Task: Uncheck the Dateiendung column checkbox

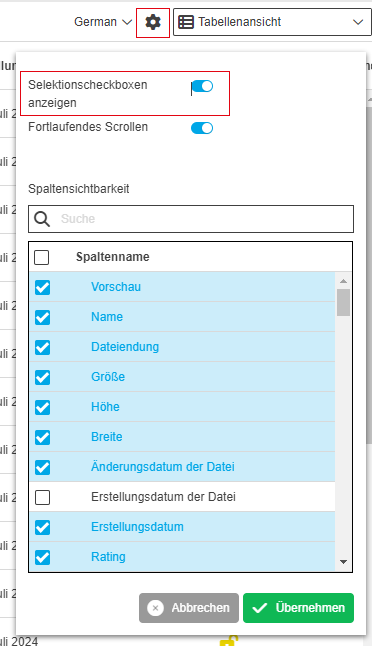Action: tap(42, 347)
